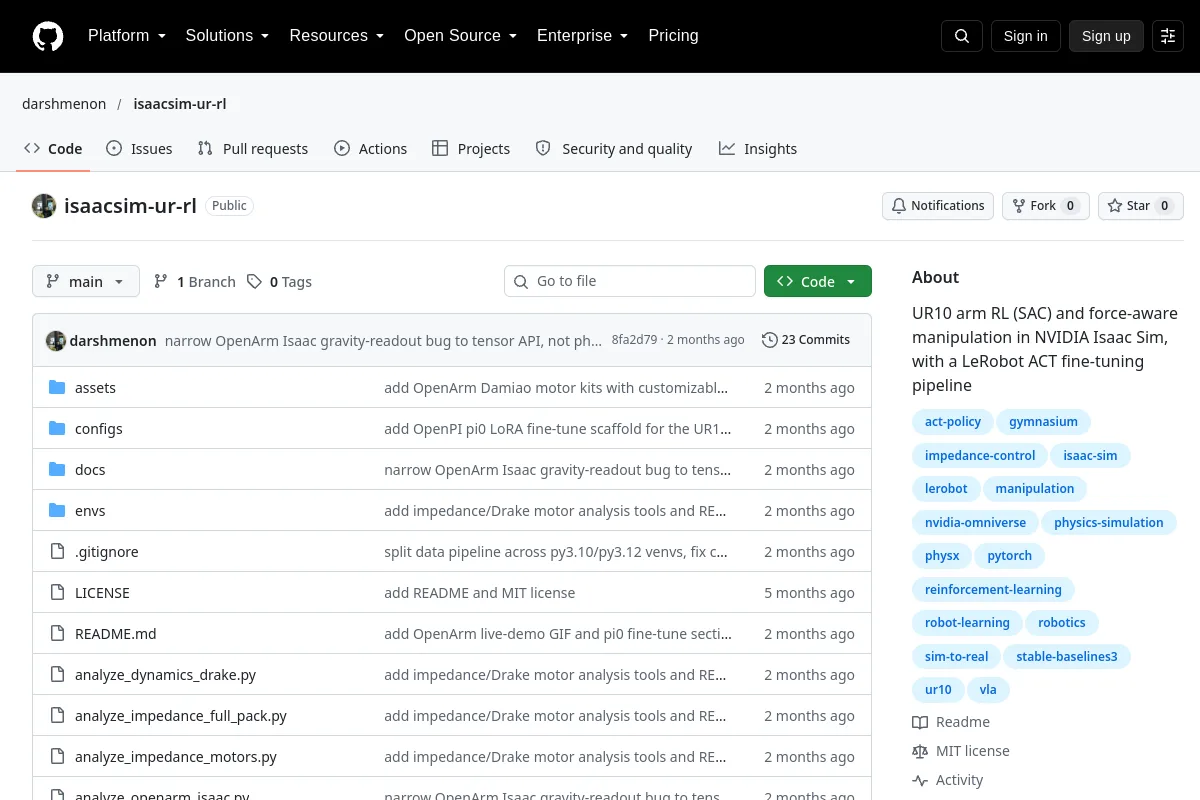
Task: Open the Open Source dropdown
Action: click(x=461, y=36)
